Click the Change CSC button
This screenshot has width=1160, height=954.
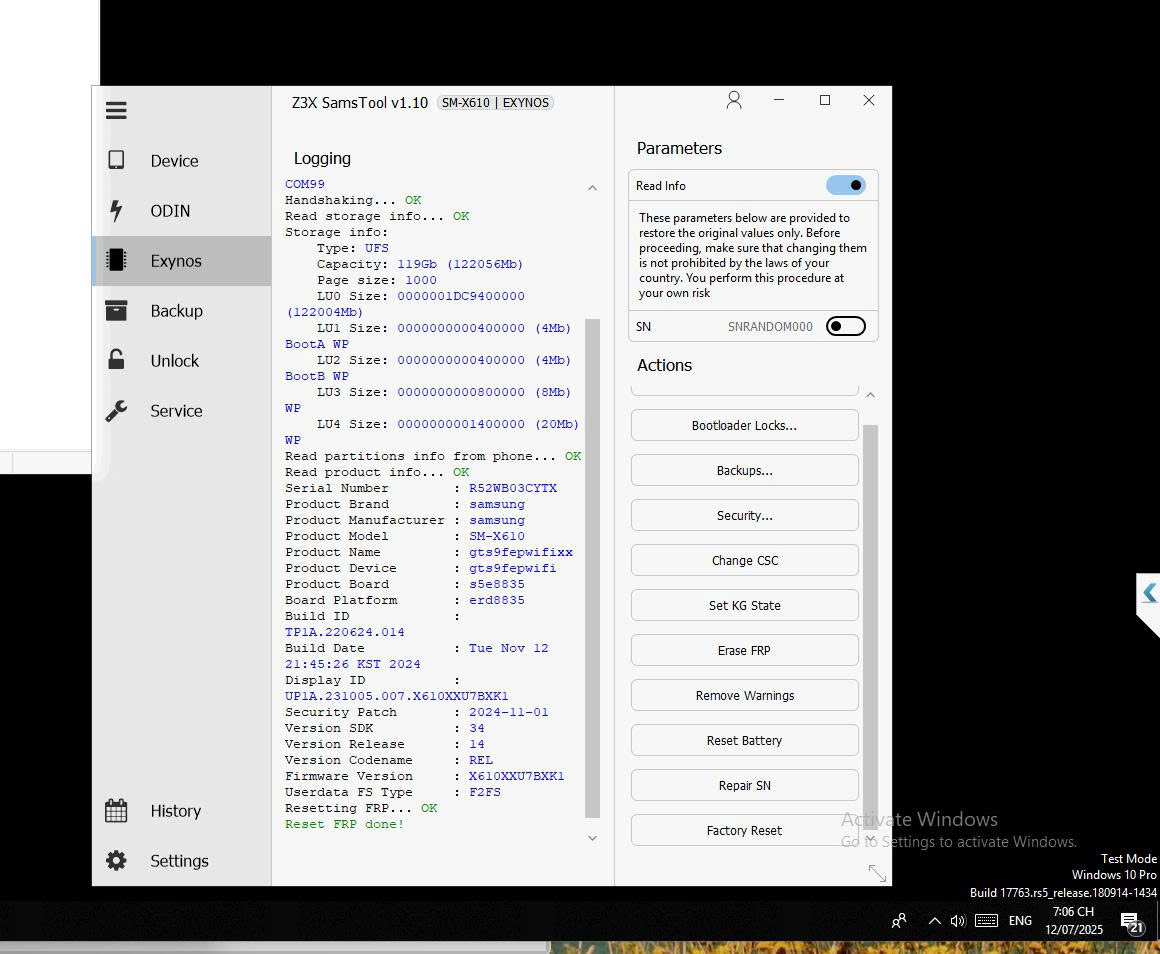[x=744, y=560]
